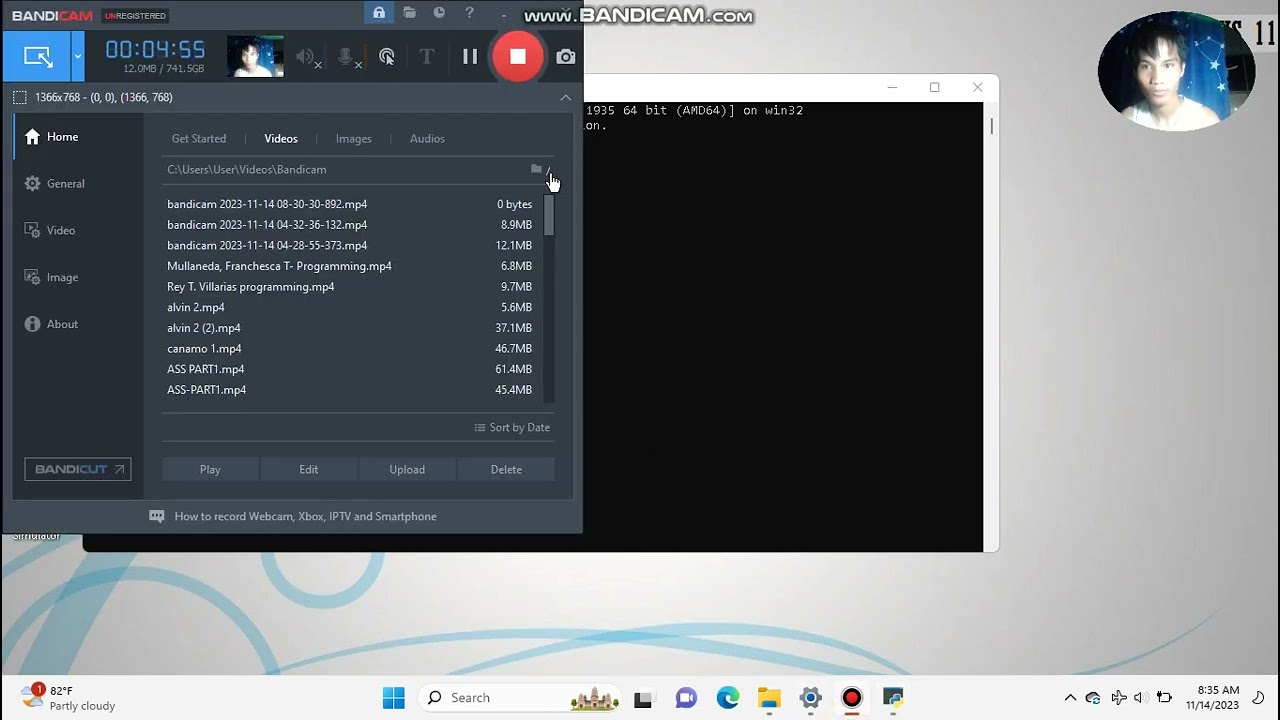Screen dimensions: 1280x720
Task: Toggle the text overlay T icon
Action: click(427, 57)
